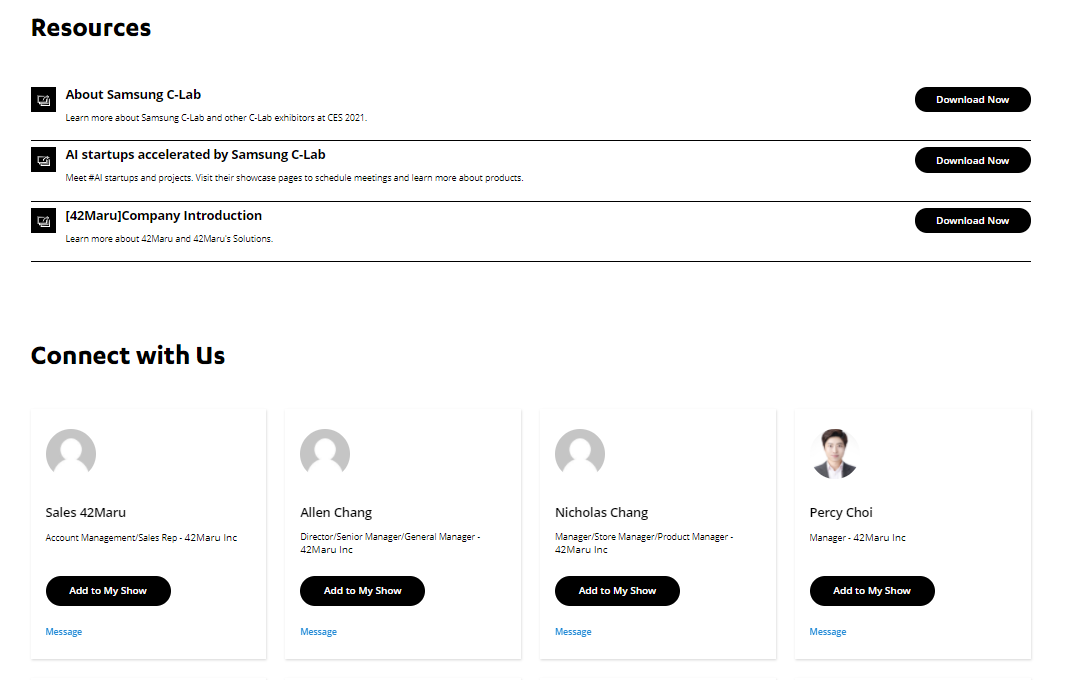
Task: Click the 'Learn more about Samsung C-Lab' description
Action: 216,118
